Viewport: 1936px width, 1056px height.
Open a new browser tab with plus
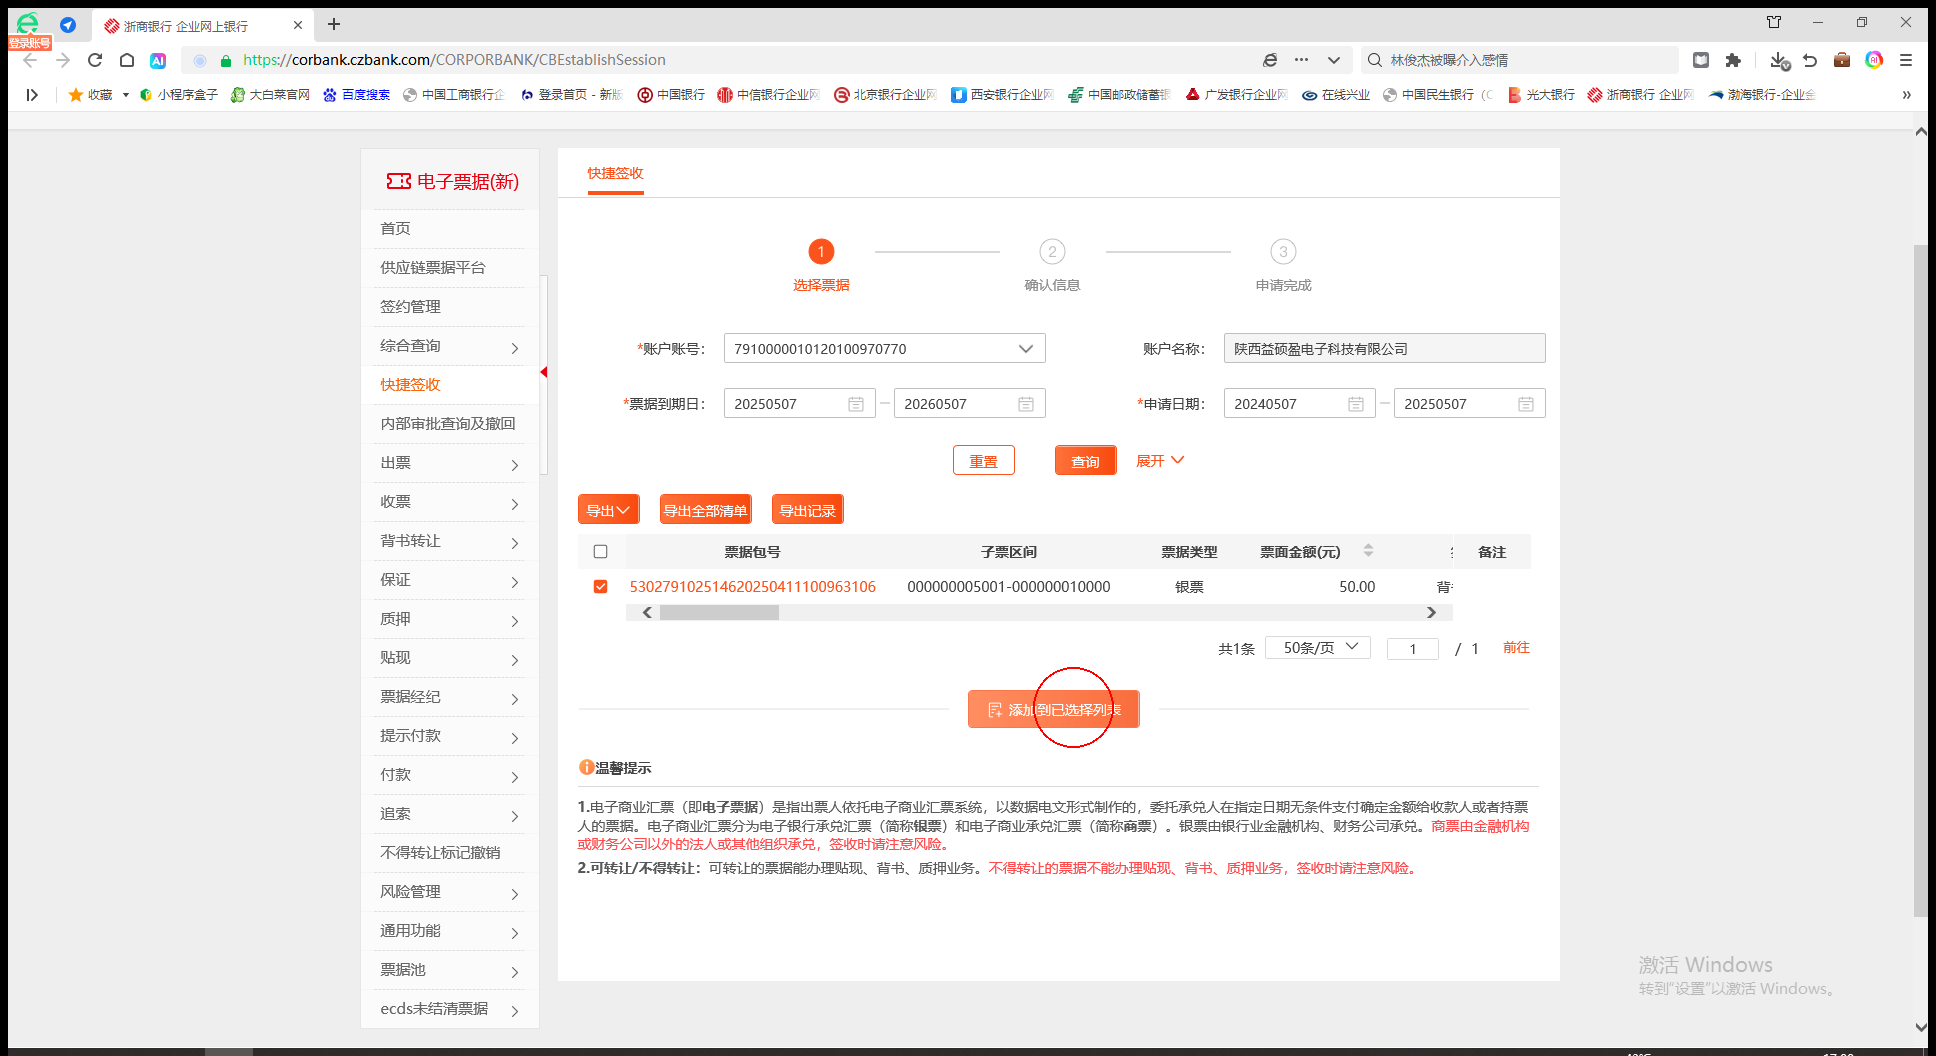[334, 24]
